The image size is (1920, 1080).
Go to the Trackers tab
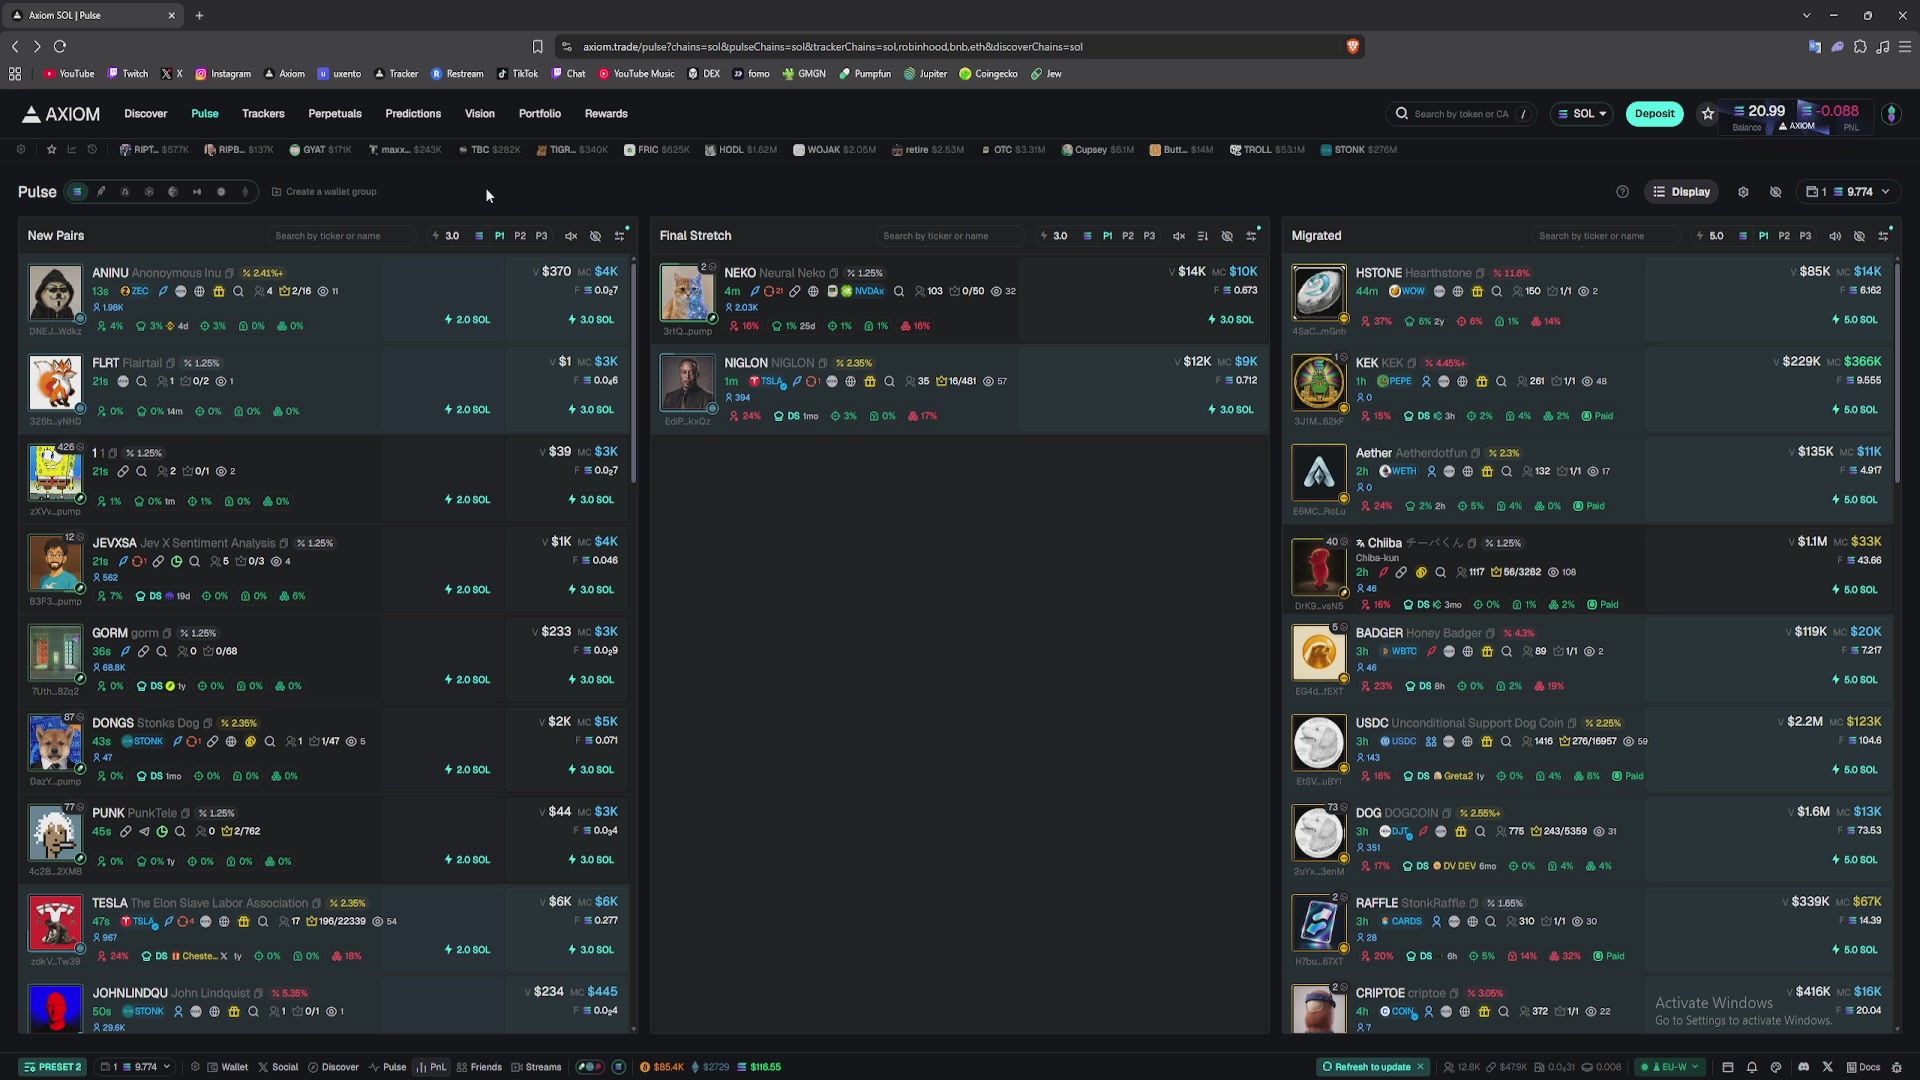pyautogui.click(x=263, y=114)
